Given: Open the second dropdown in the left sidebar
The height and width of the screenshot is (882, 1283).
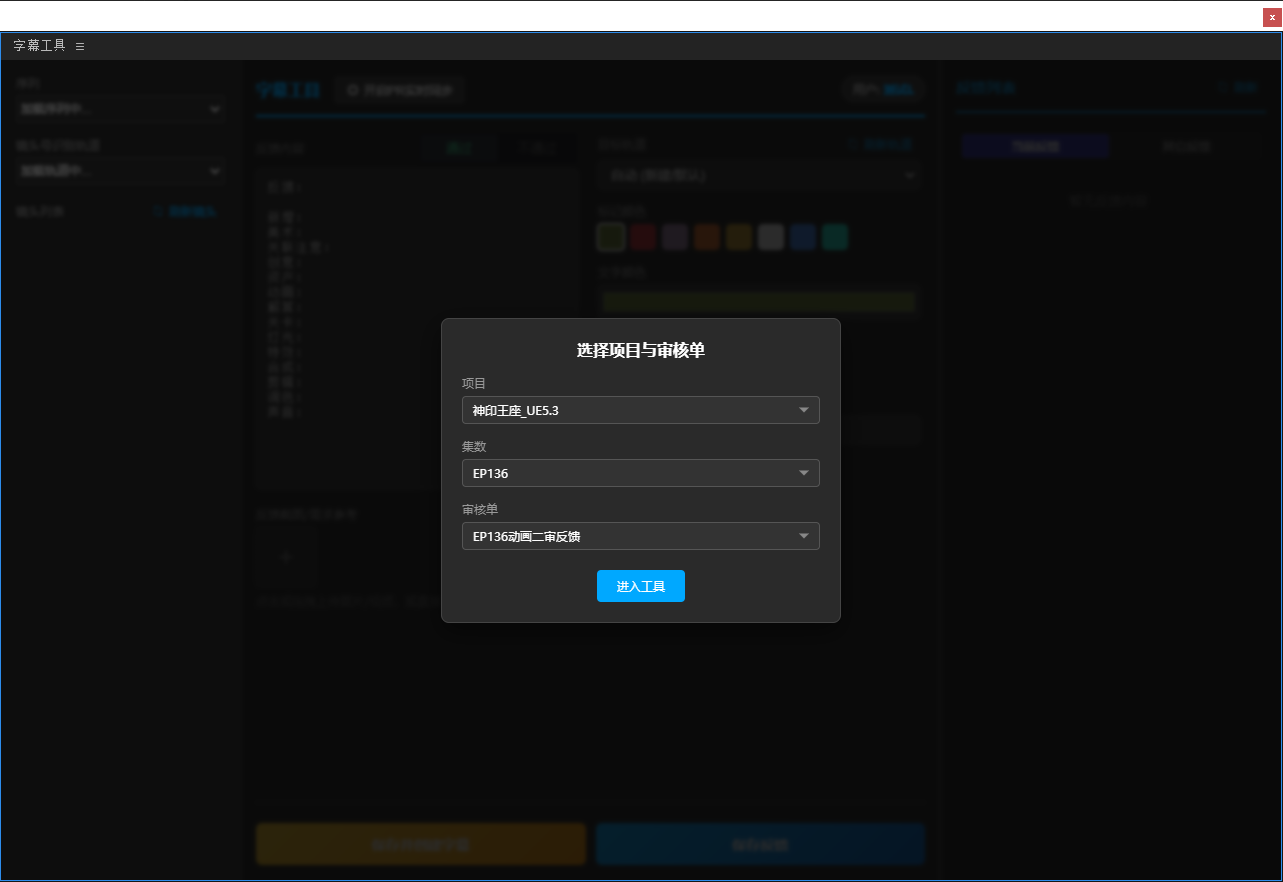Looking at the screenshot, I should pos(119,171).
